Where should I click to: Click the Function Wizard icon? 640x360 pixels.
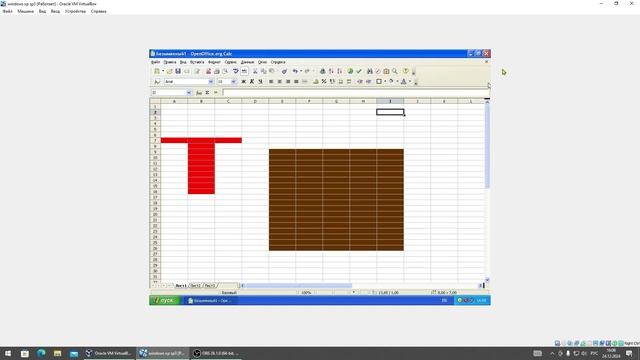tap(199, 93)
